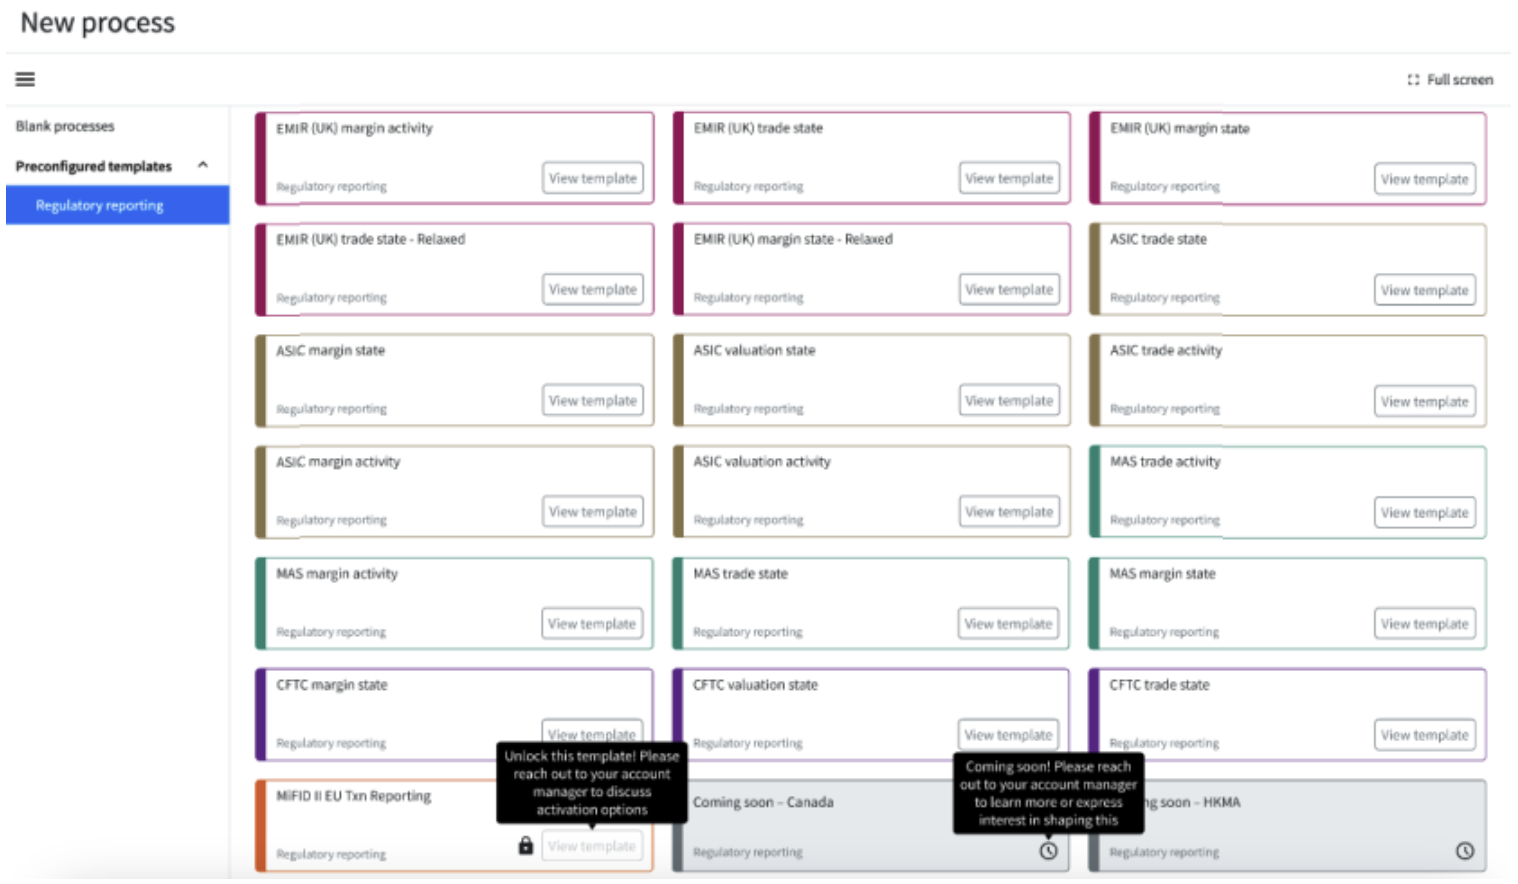View template for EMIR (UK) margin state
The width and height of the screenshot is (1518, 884).
tap(1425, 179)
